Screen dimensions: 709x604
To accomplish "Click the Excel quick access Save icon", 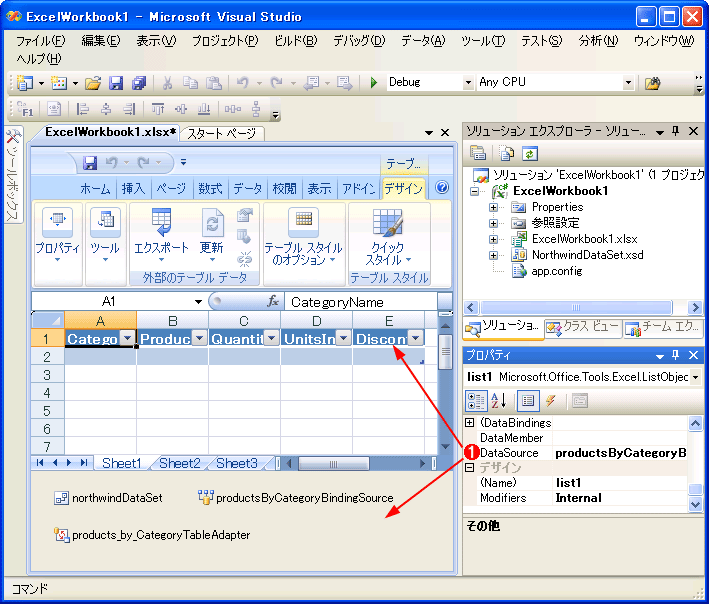I will point(90,162).
